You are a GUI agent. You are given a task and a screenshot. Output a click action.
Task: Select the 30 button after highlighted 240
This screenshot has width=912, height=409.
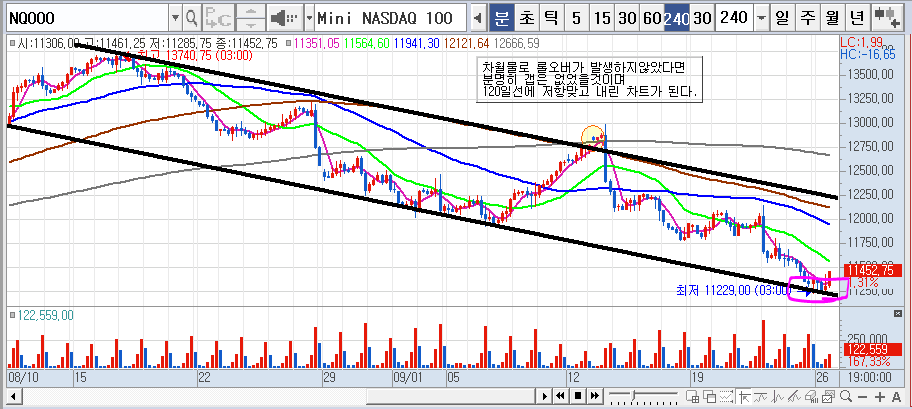click(702, 18)
